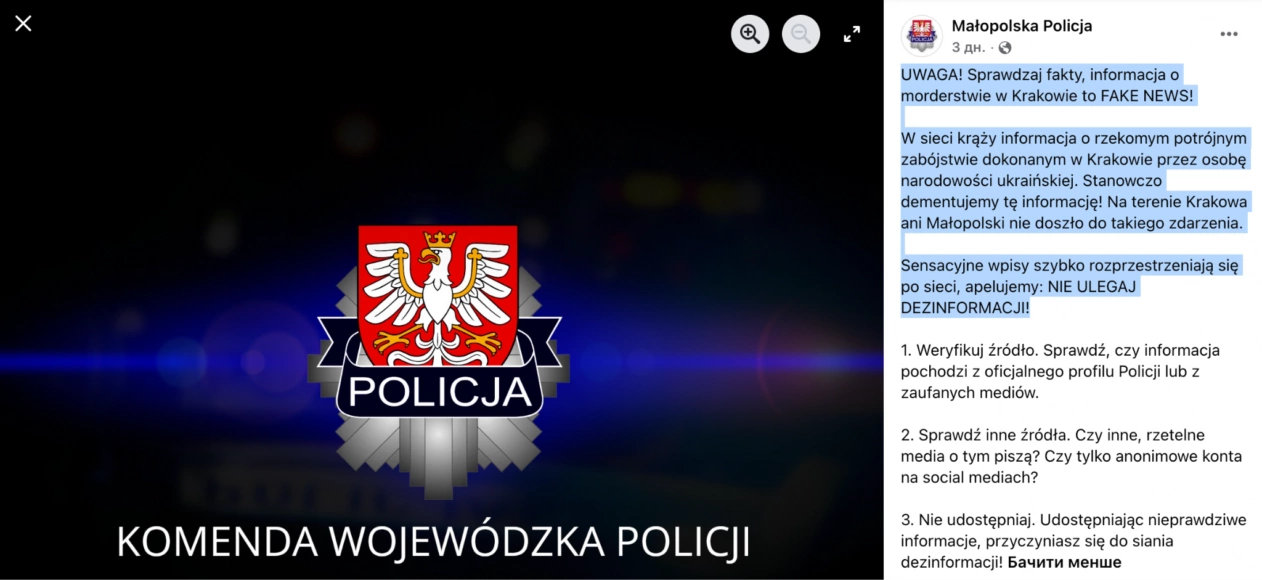Enter fullscreen photo view

click(x=852, y=34)
